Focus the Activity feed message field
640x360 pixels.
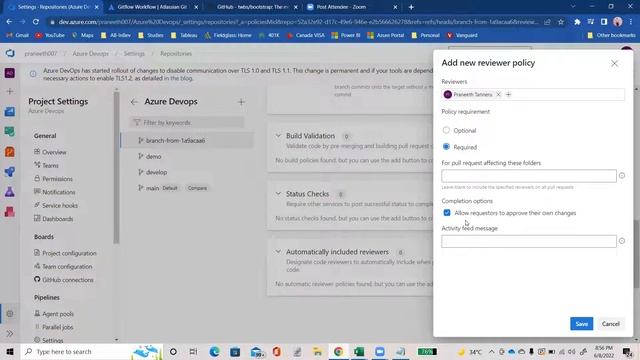pos(529,241)
